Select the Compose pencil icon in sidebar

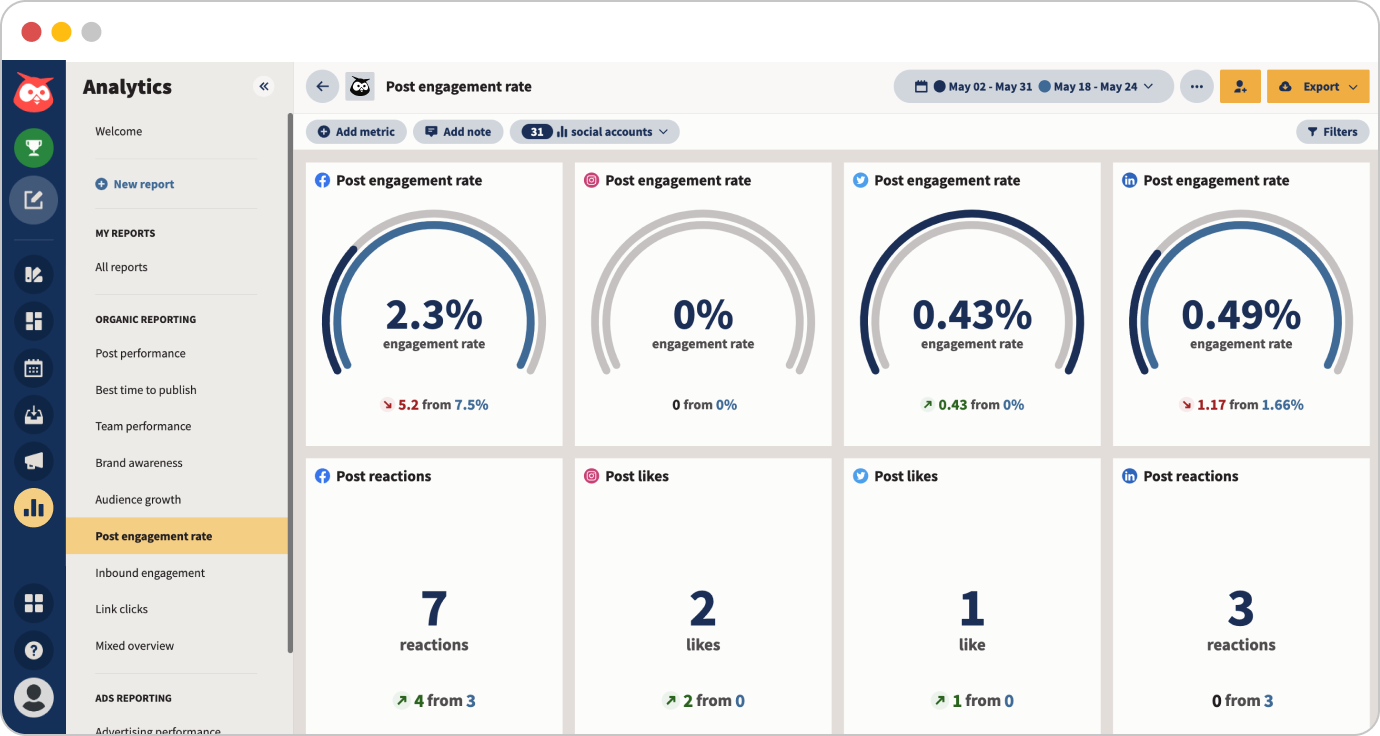pos(34,200)
